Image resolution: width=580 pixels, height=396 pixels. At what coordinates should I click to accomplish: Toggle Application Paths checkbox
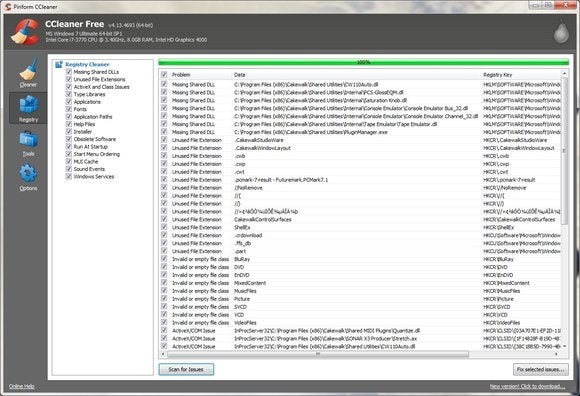tap(68, 116)
